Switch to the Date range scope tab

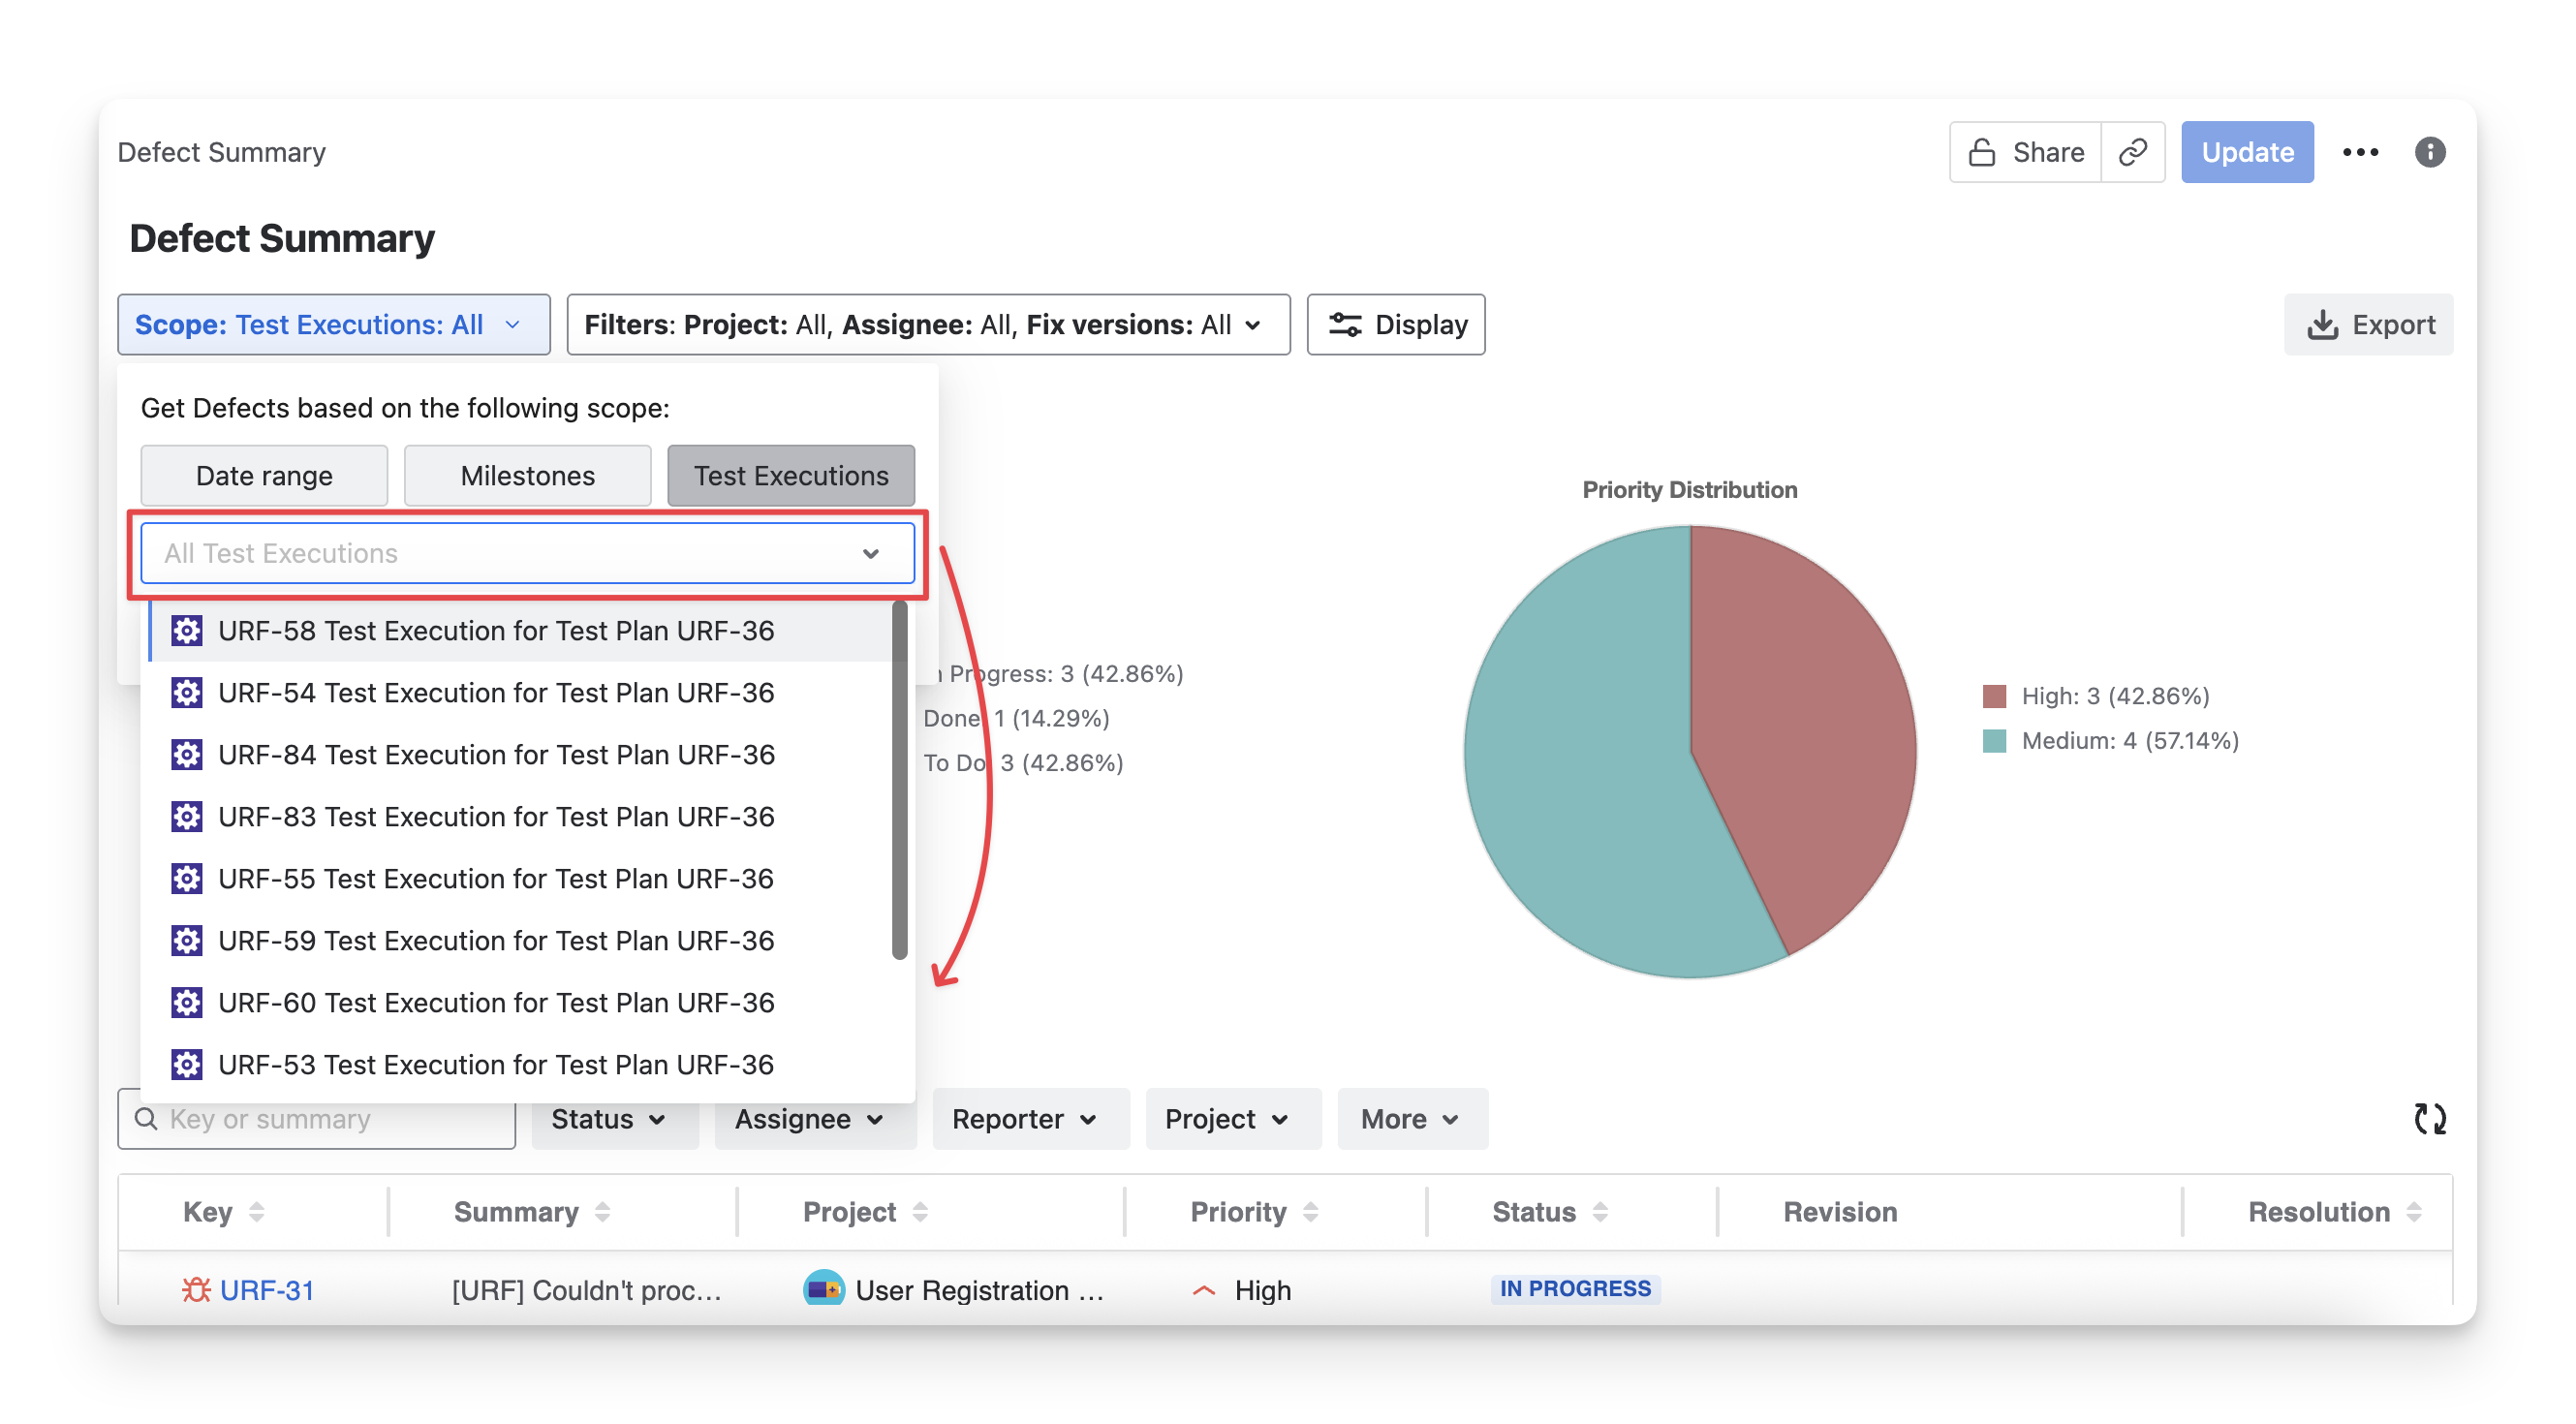[264, 476]
